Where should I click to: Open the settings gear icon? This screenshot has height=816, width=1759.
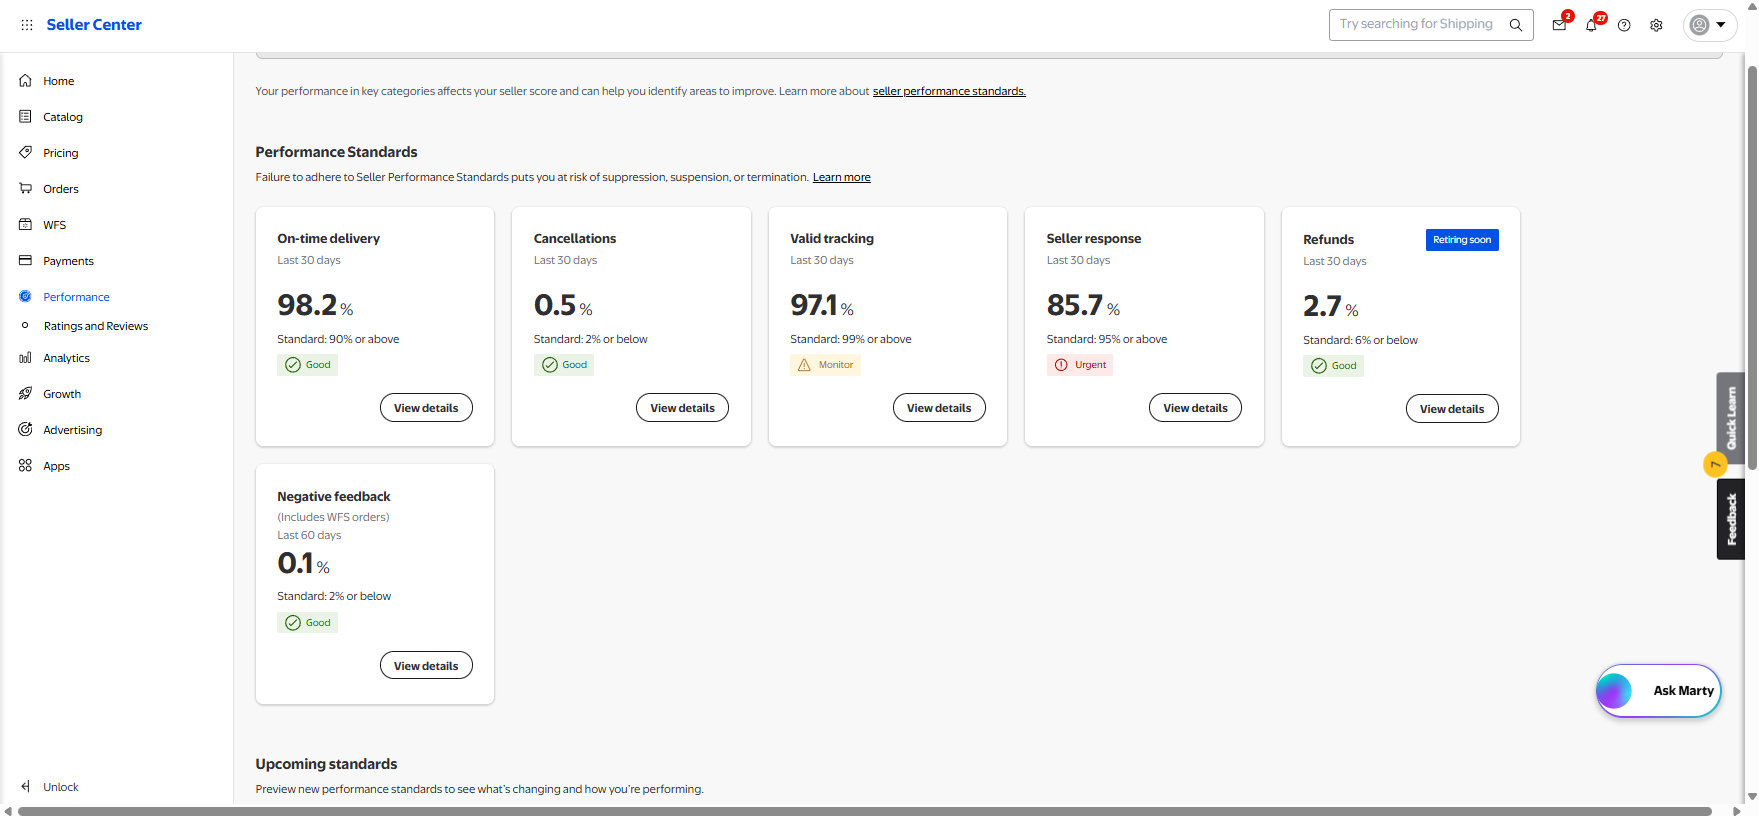point(1656,25)
